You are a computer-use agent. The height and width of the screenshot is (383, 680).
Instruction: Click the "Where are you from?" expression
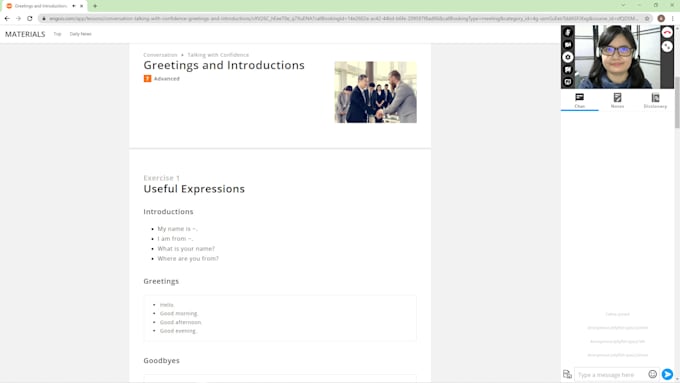tap(188, 259)
